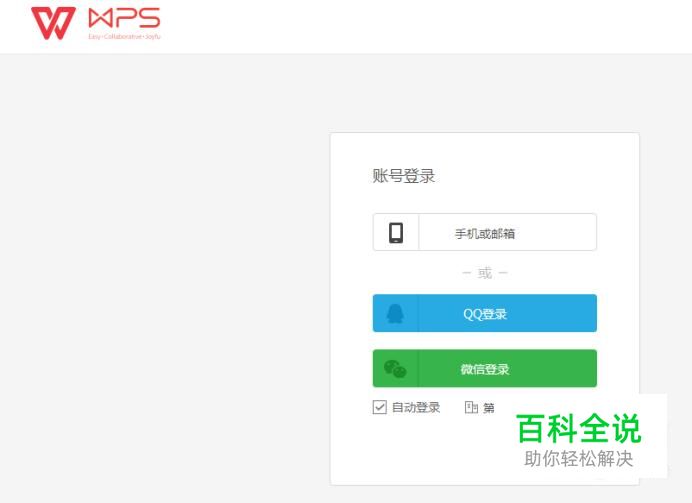Click the WPS wordmark text
The height and width of the screenshot is (503, 692).
click(124, 19)
